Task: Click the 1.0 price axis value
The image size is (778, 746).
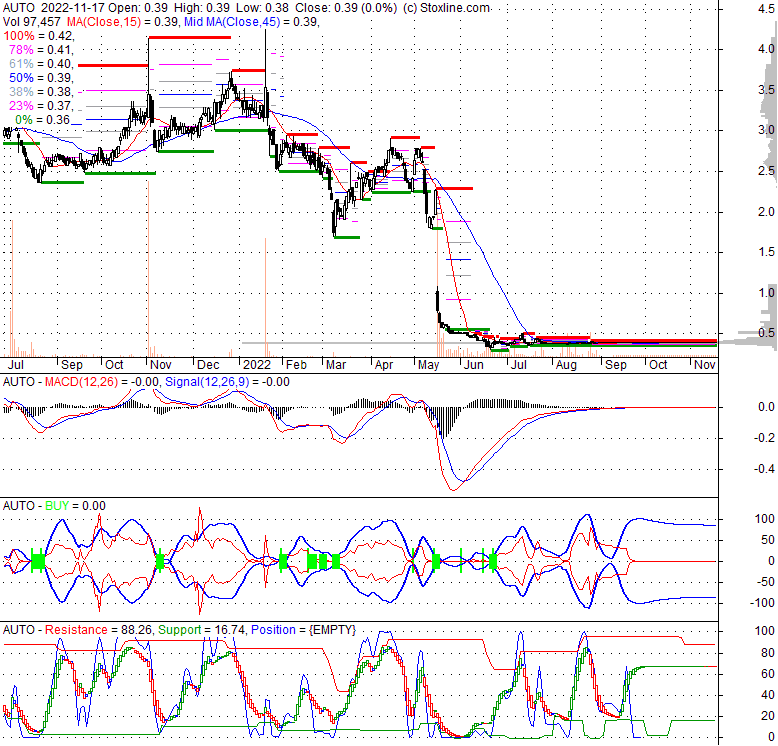Action: click(766, 293)
